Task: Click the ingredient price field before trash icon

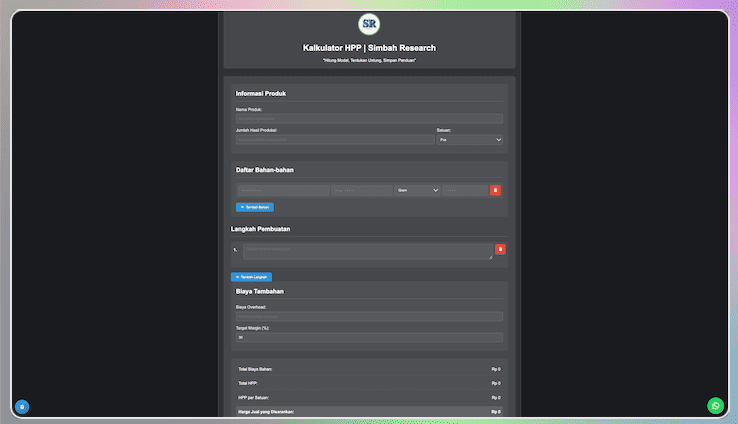Action: pyautogui.click(x=465, y=190)
